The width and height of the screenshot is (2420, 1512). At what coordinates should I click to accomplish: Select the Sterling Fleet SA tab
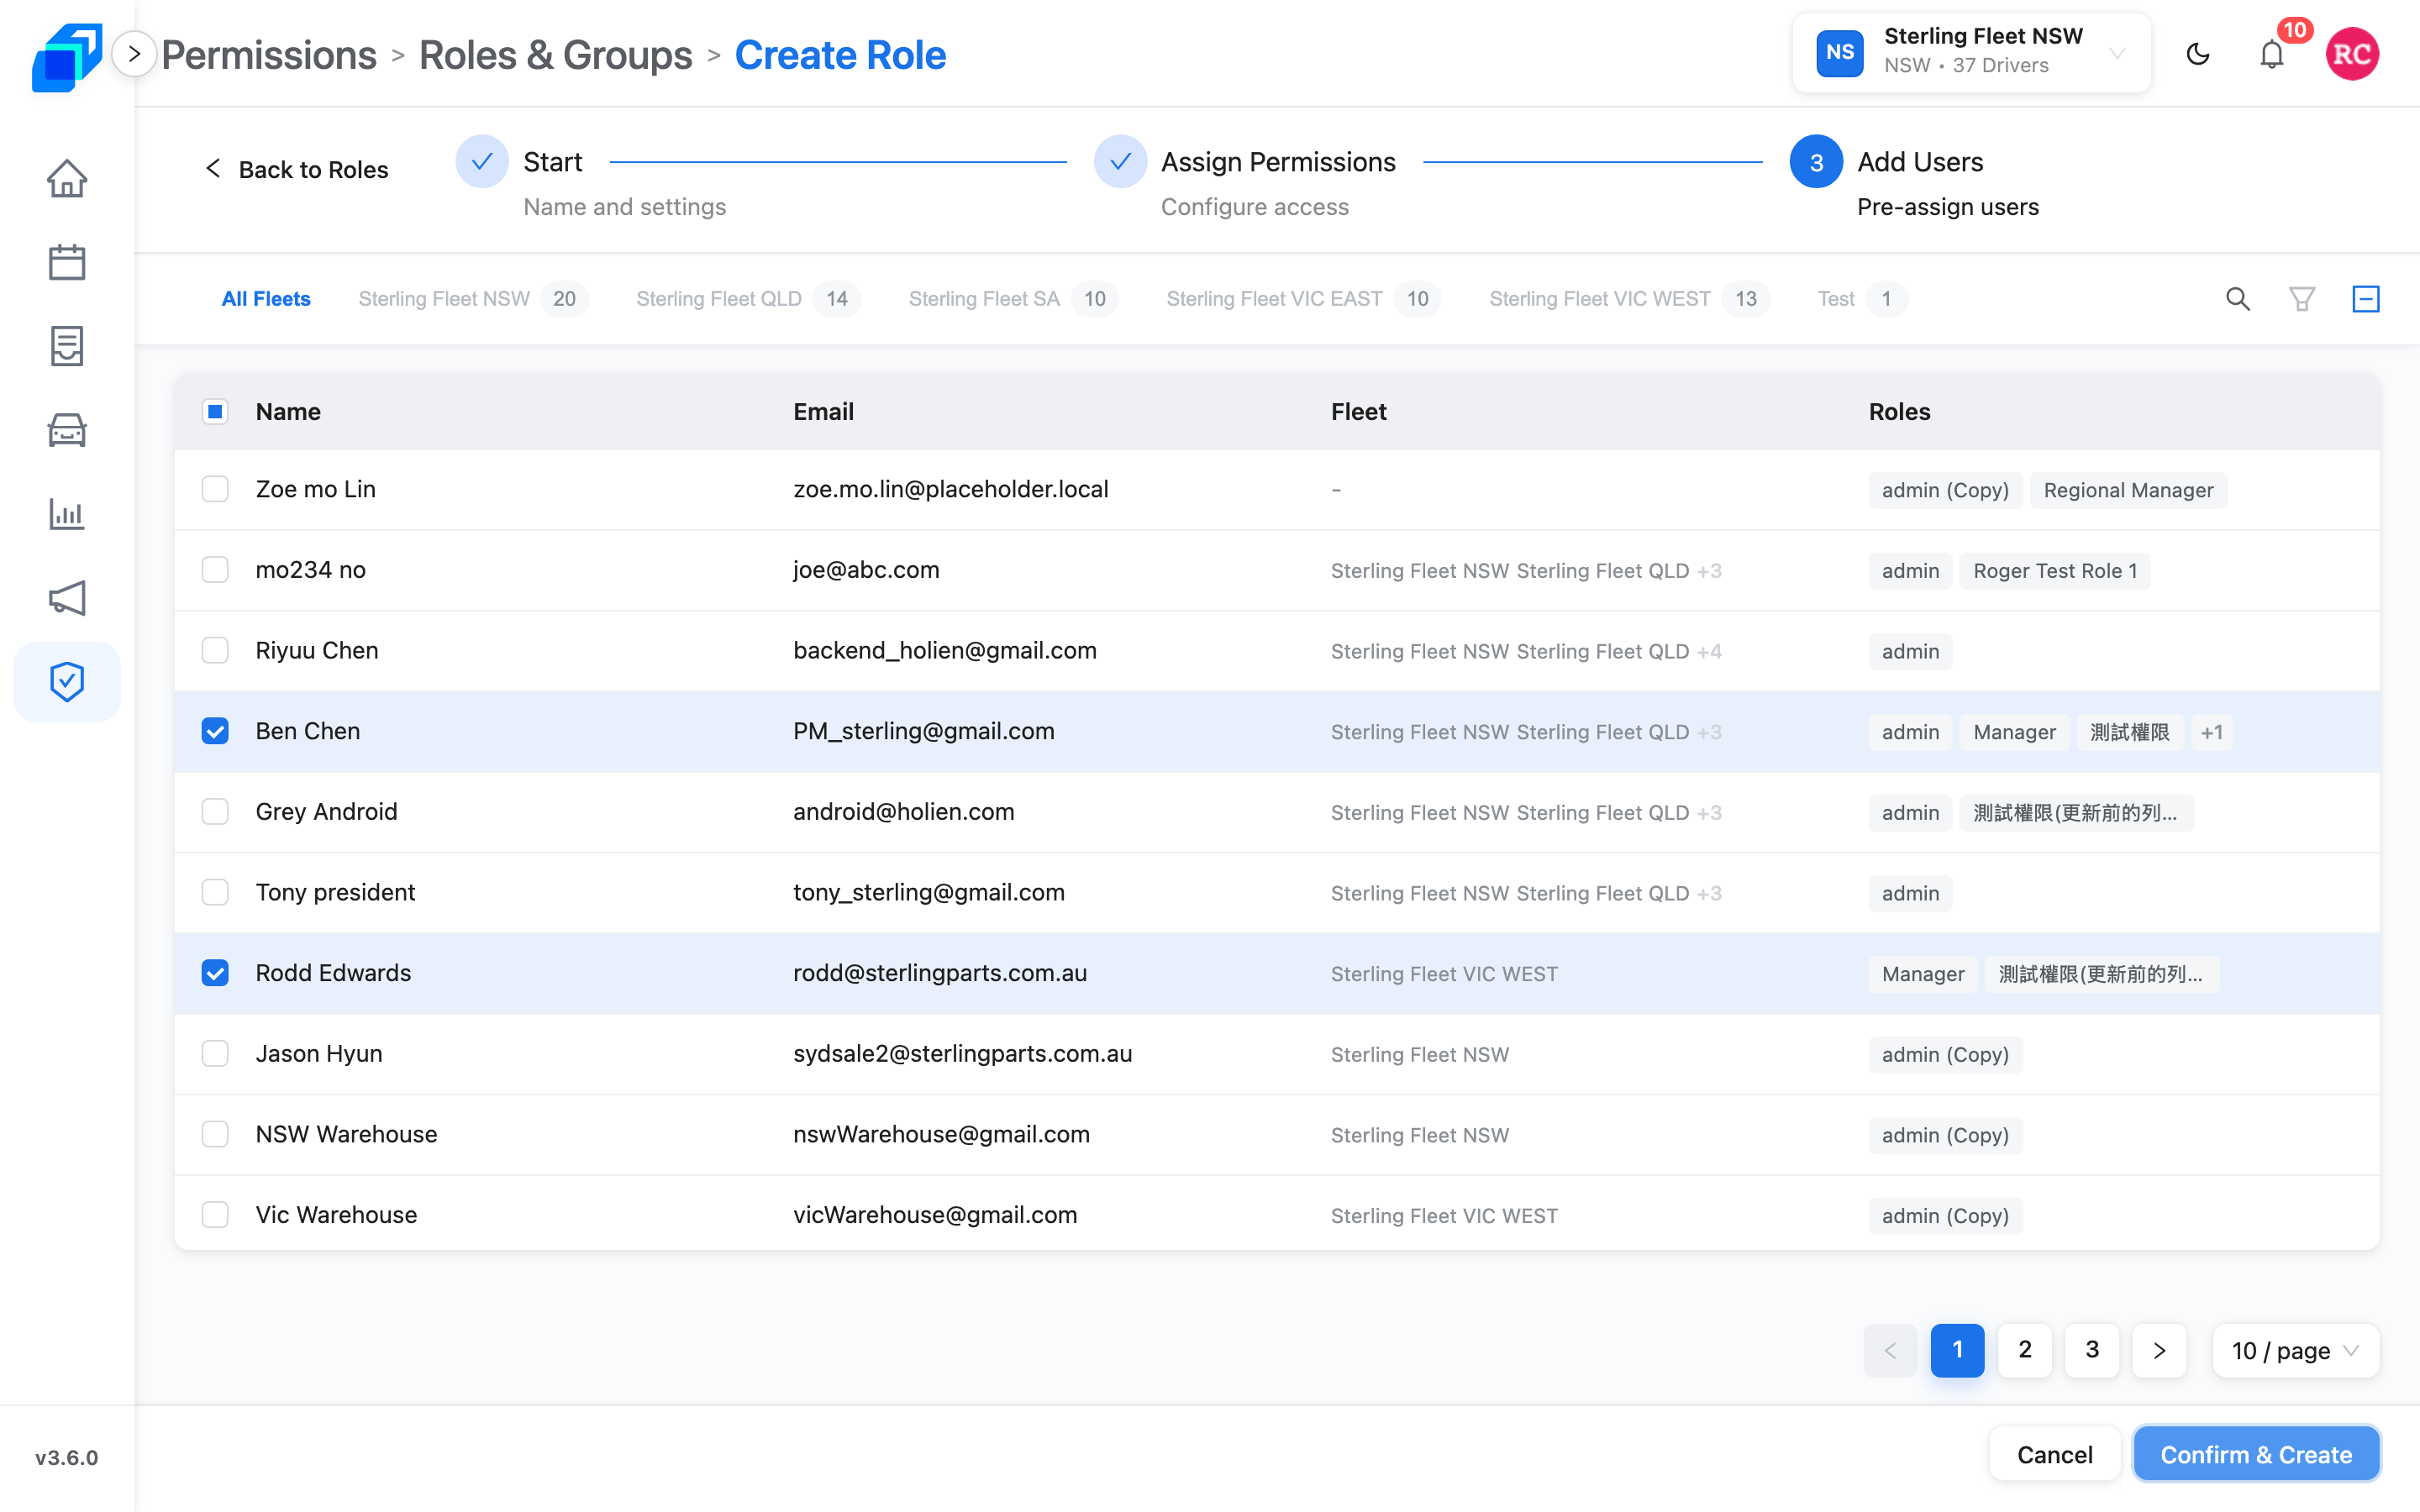1013,299
